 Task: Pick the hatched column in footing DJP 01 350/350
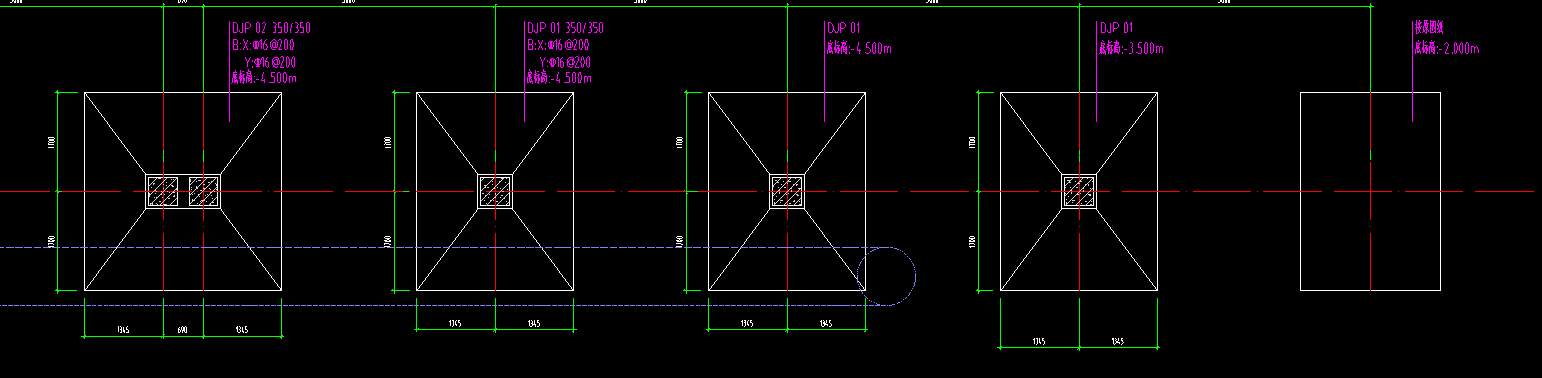pos(495,191)
